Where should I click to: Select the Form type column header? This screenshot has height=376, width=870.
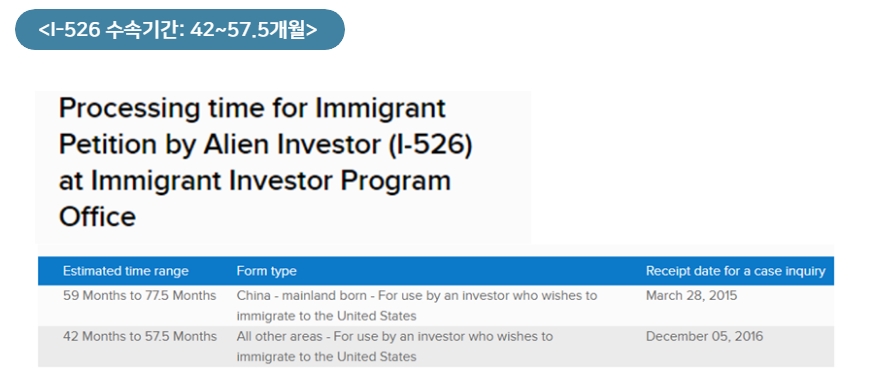tap(266, 271)
